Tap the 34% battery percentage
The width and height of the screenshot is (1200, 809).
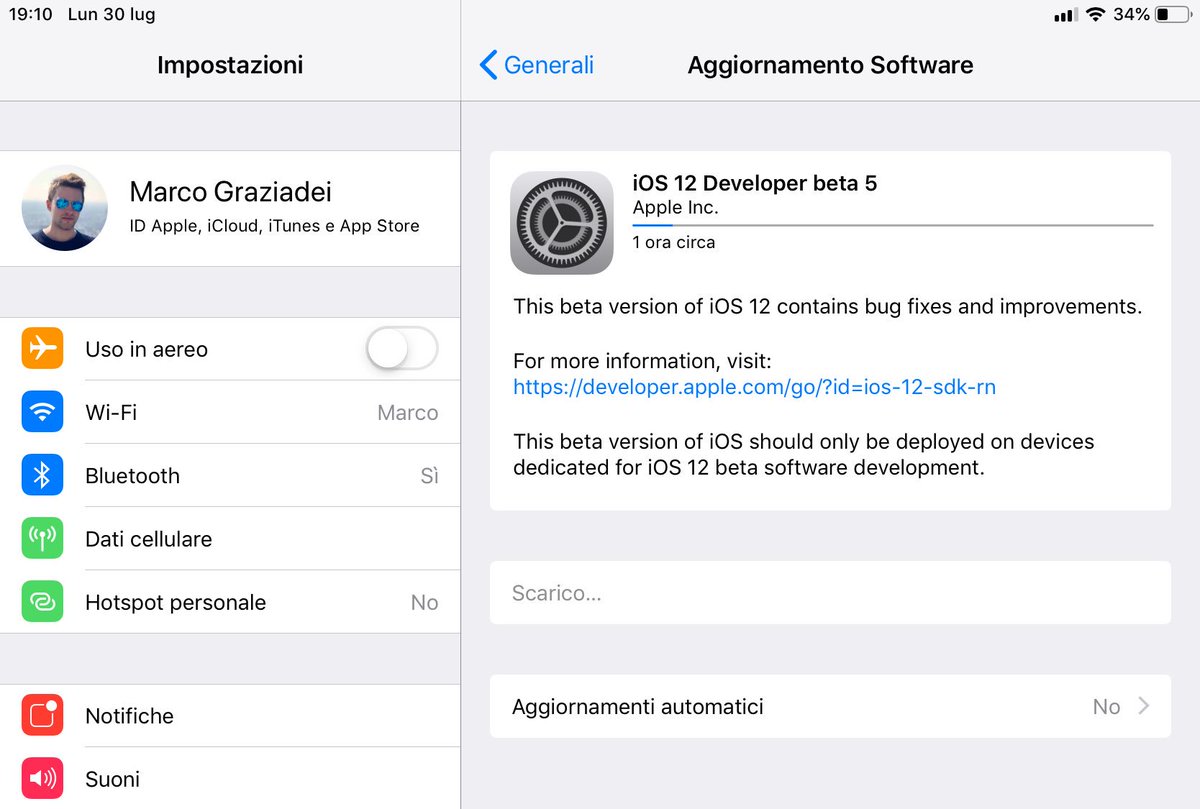(1131, 15)
